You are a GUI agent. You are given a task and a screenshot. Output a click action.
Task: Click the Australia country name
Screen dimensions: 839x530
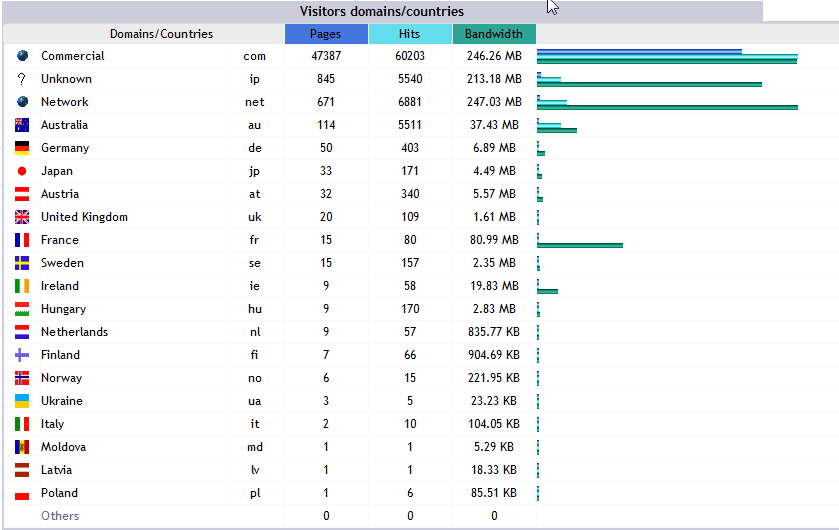[64, 125]
